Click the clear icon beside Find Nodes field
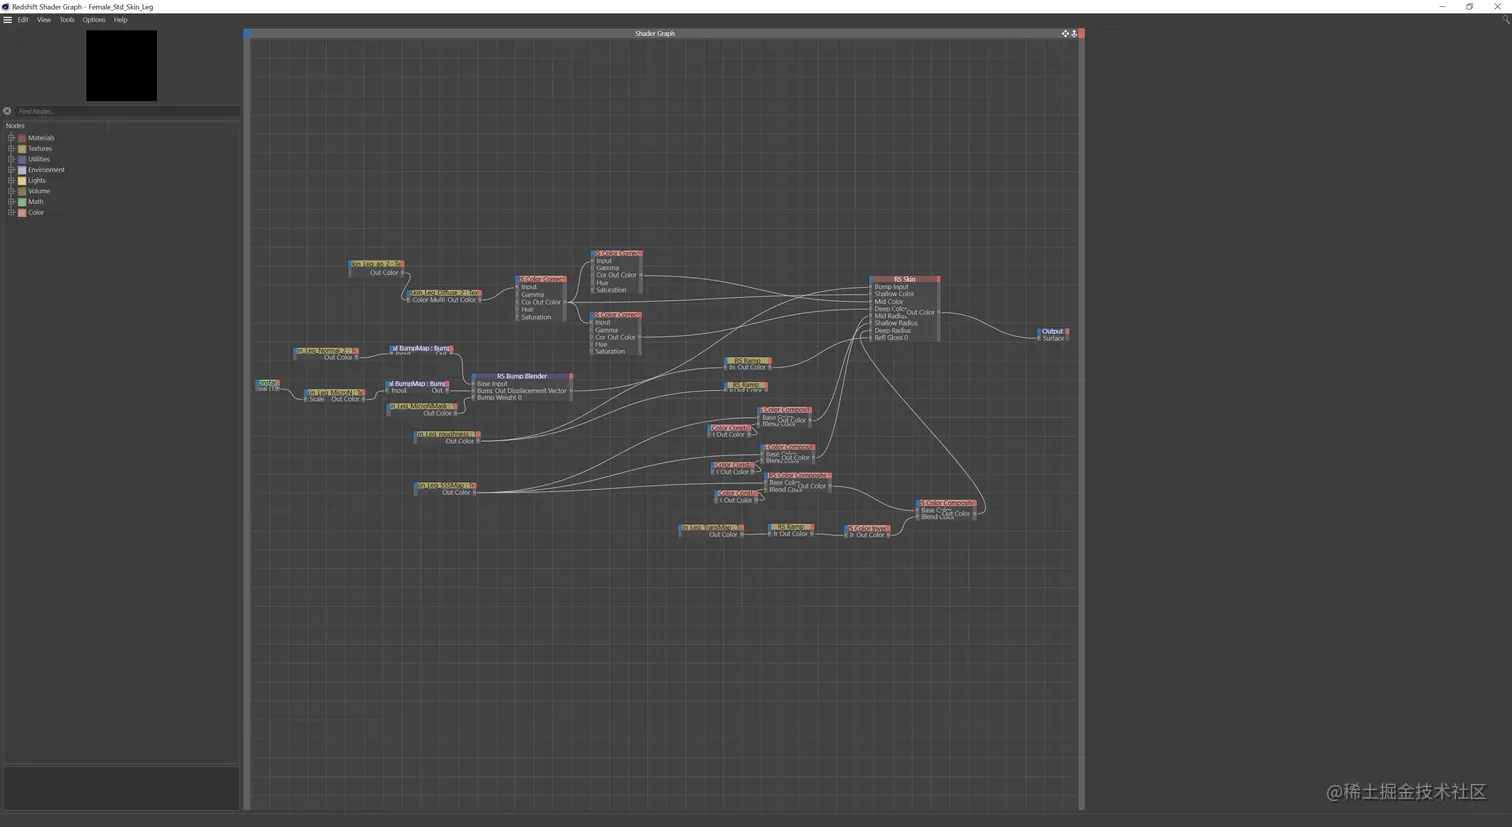Image resolution: width=1512 pixels, height=827 pixels. pyautogui.click(x=8, y=110)
